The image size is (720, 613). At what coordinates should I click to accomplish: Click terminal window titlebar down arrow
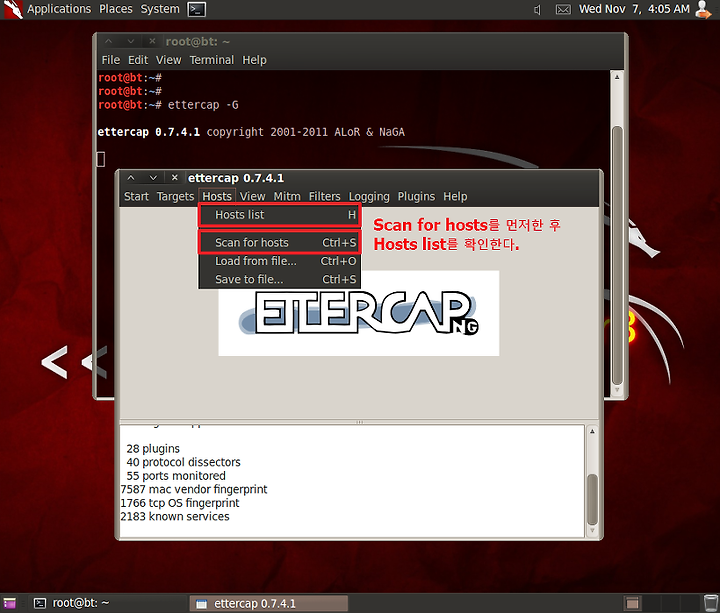click(131, 41)
